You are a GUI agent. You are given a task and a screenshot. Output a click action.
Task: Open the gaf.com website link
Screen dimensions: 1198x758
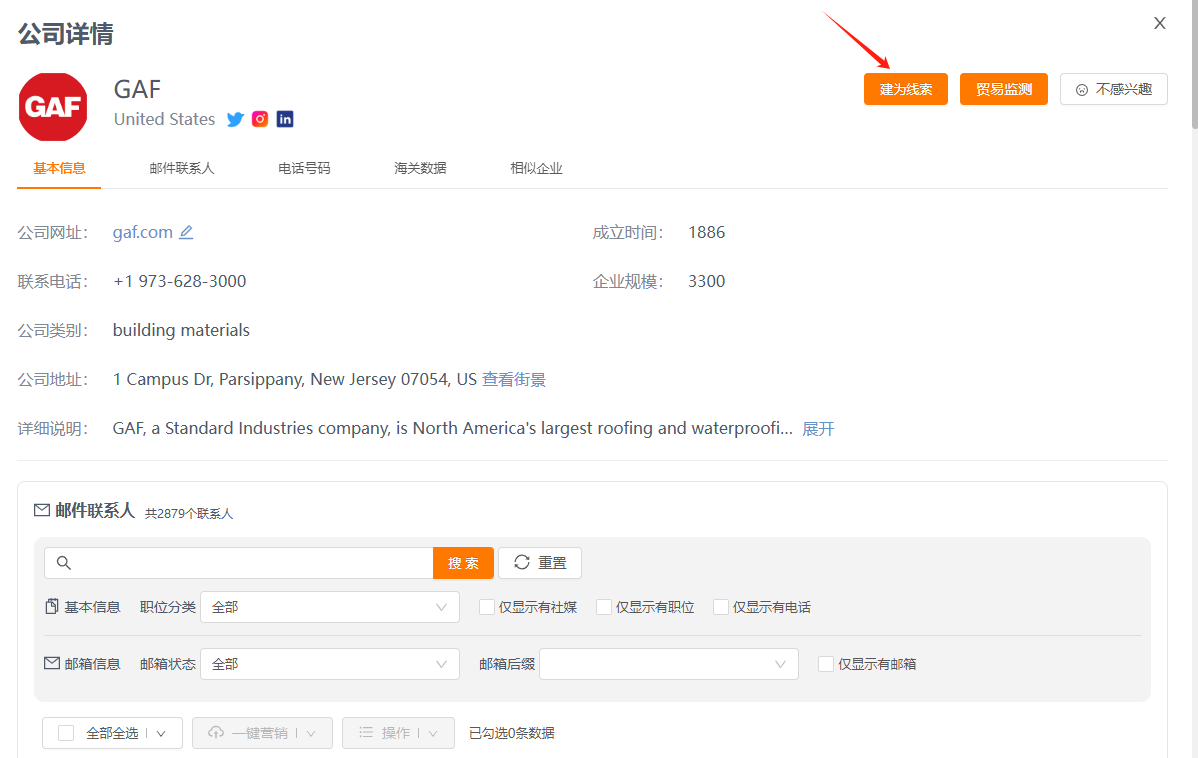click(x=143, y=232)
